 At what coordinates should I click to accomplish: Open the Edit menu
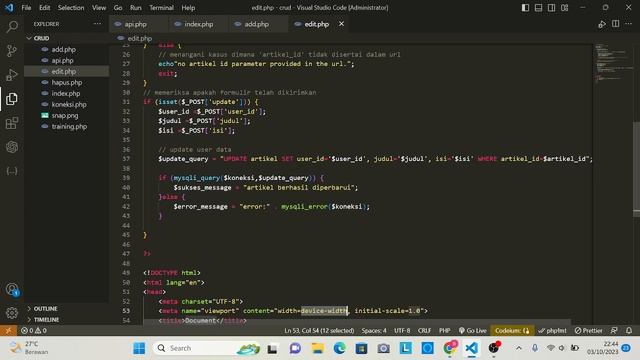[x=44, y=8]
